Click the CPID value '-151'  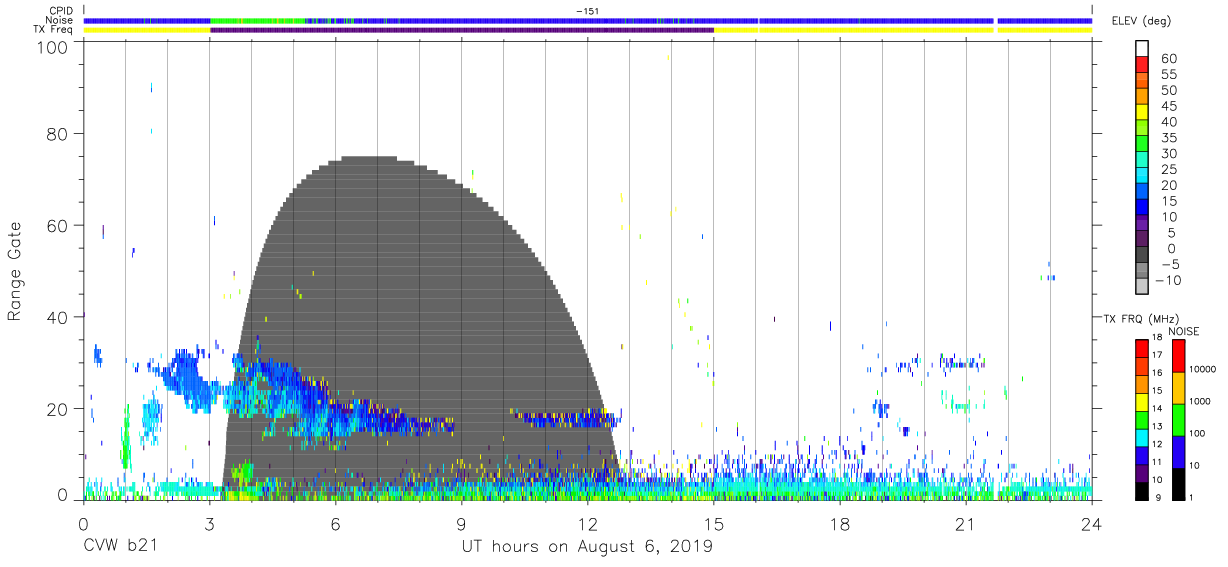pos(587,12)
